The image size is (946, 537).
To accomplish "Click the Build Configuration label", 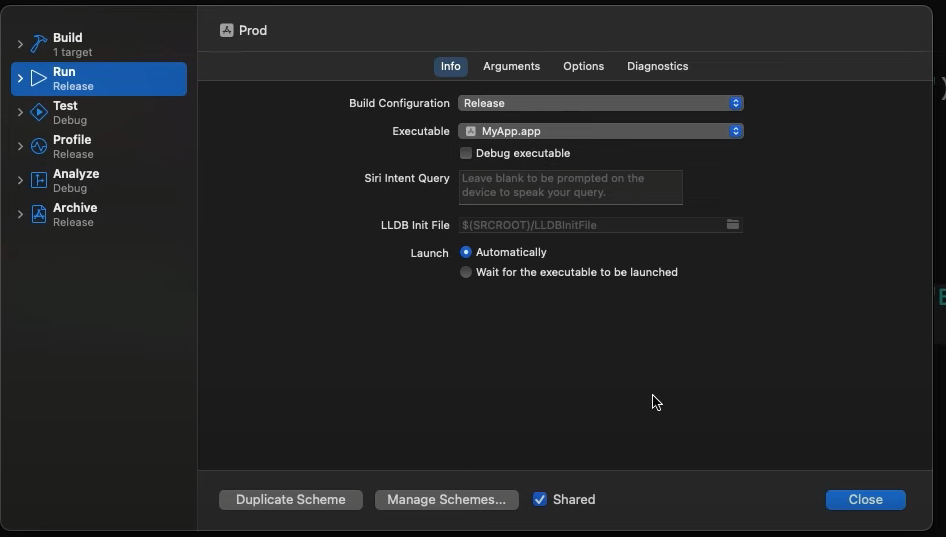I will (399, 103).
